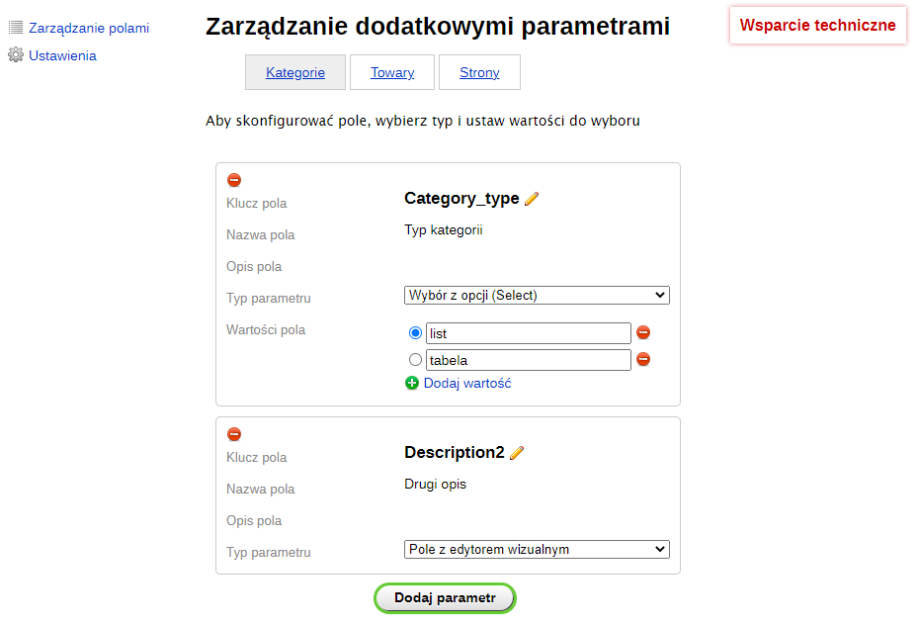Click the green plus icon to add value
920x627 pixels.
pos(412,383)
